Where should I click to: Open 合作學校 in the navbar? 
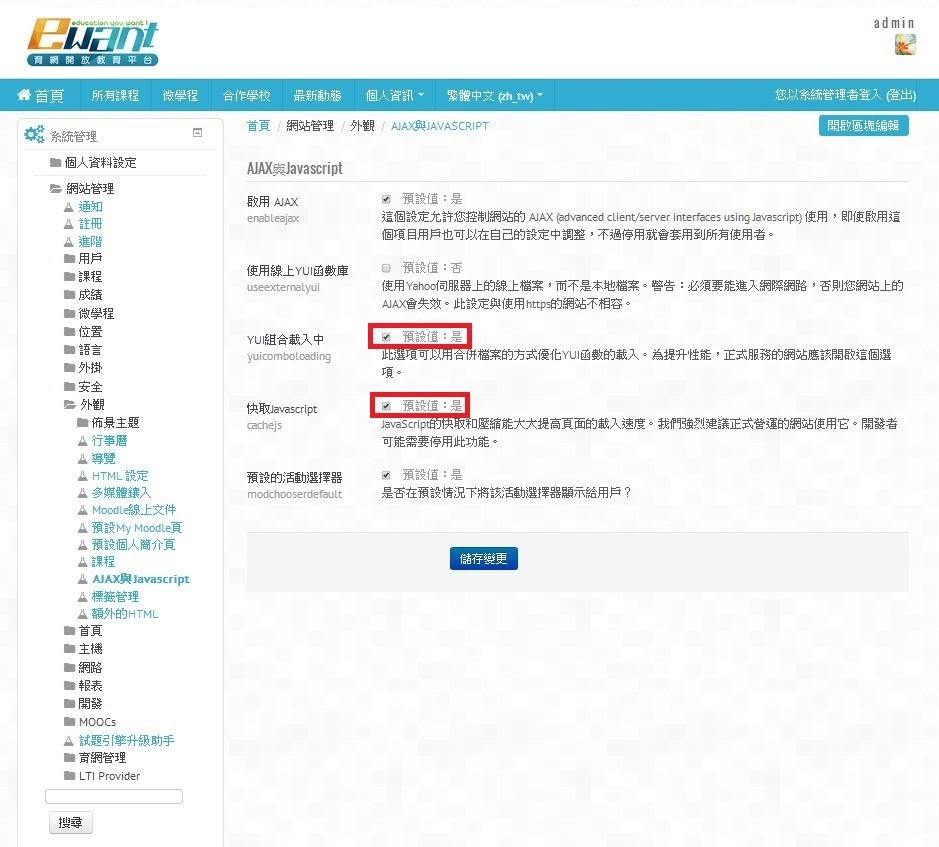pyautogui.click(x=246, y=95)
